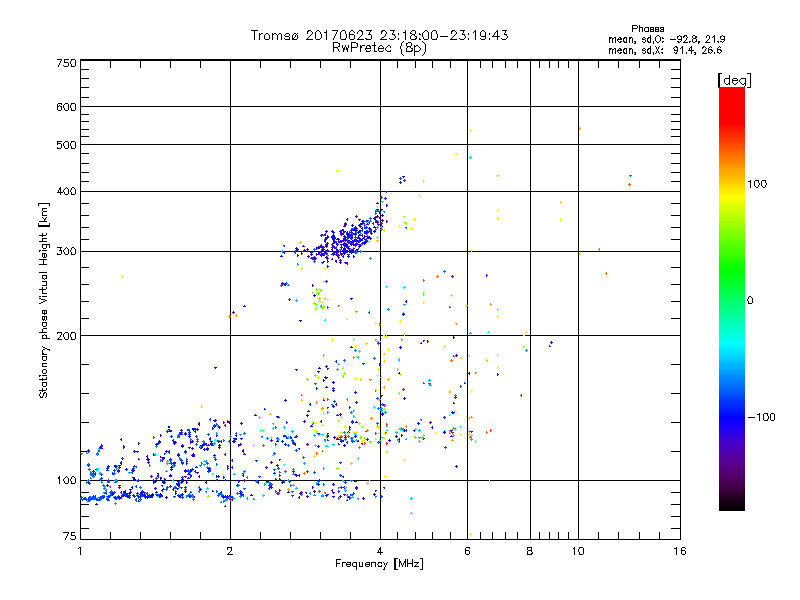Click the x-axis tick label '1'
Viewport: 800px width, 600px height.
coord(80,551)
